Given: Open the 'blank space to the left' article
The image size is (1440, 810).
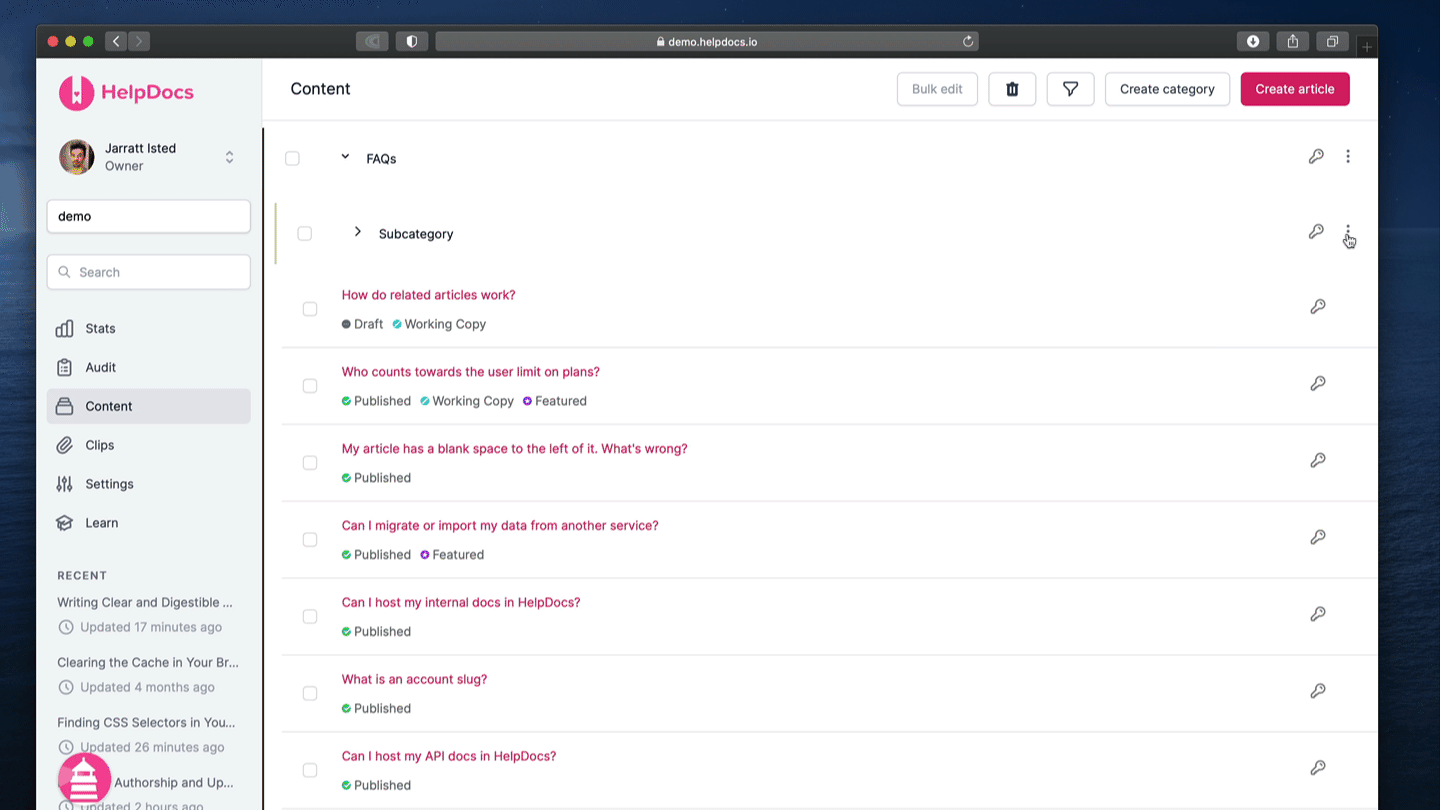Looking at the screenshot, I should click(x=514, y=449).
